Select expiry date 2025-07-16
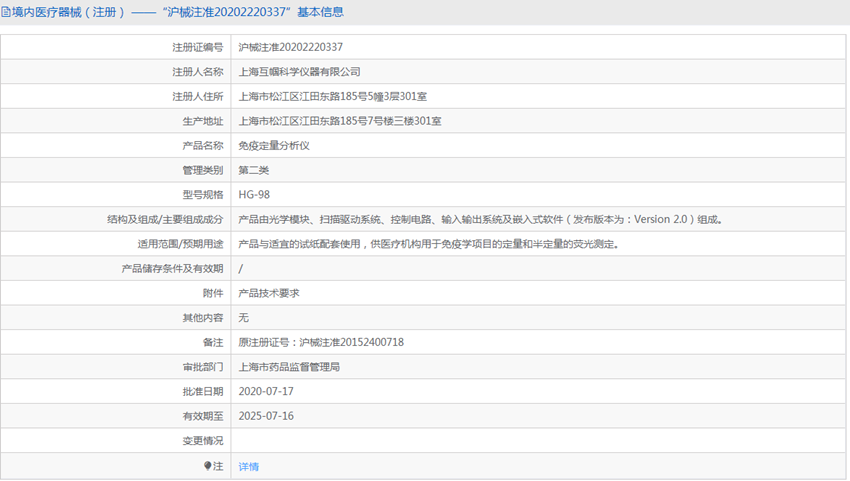850x481 pixels. pos(266,416)
